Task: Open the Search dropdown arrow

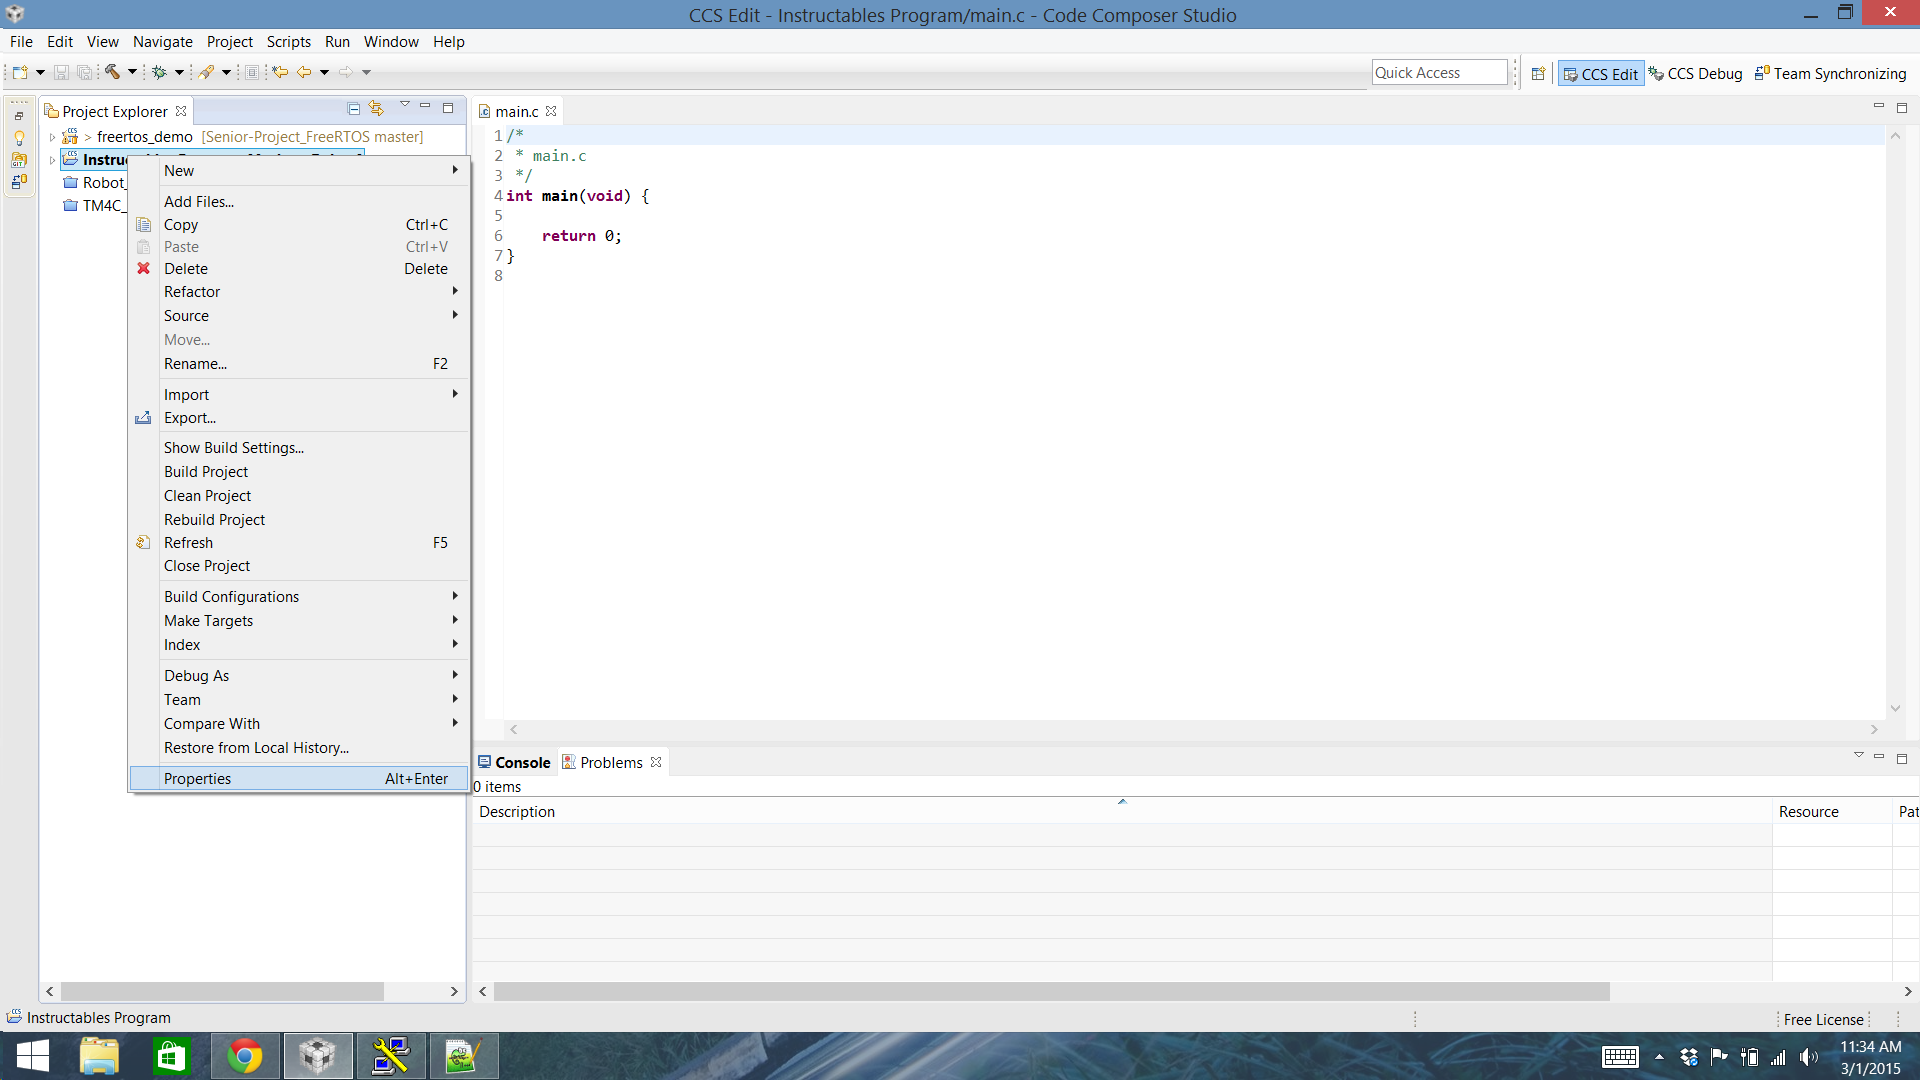Action: 226,72
